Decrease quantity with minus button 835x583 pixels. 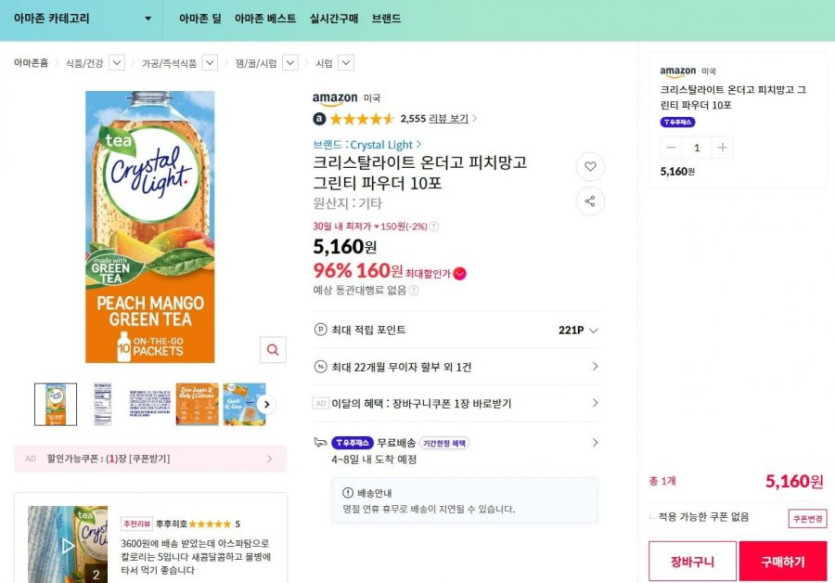click(x=671, y=148)
